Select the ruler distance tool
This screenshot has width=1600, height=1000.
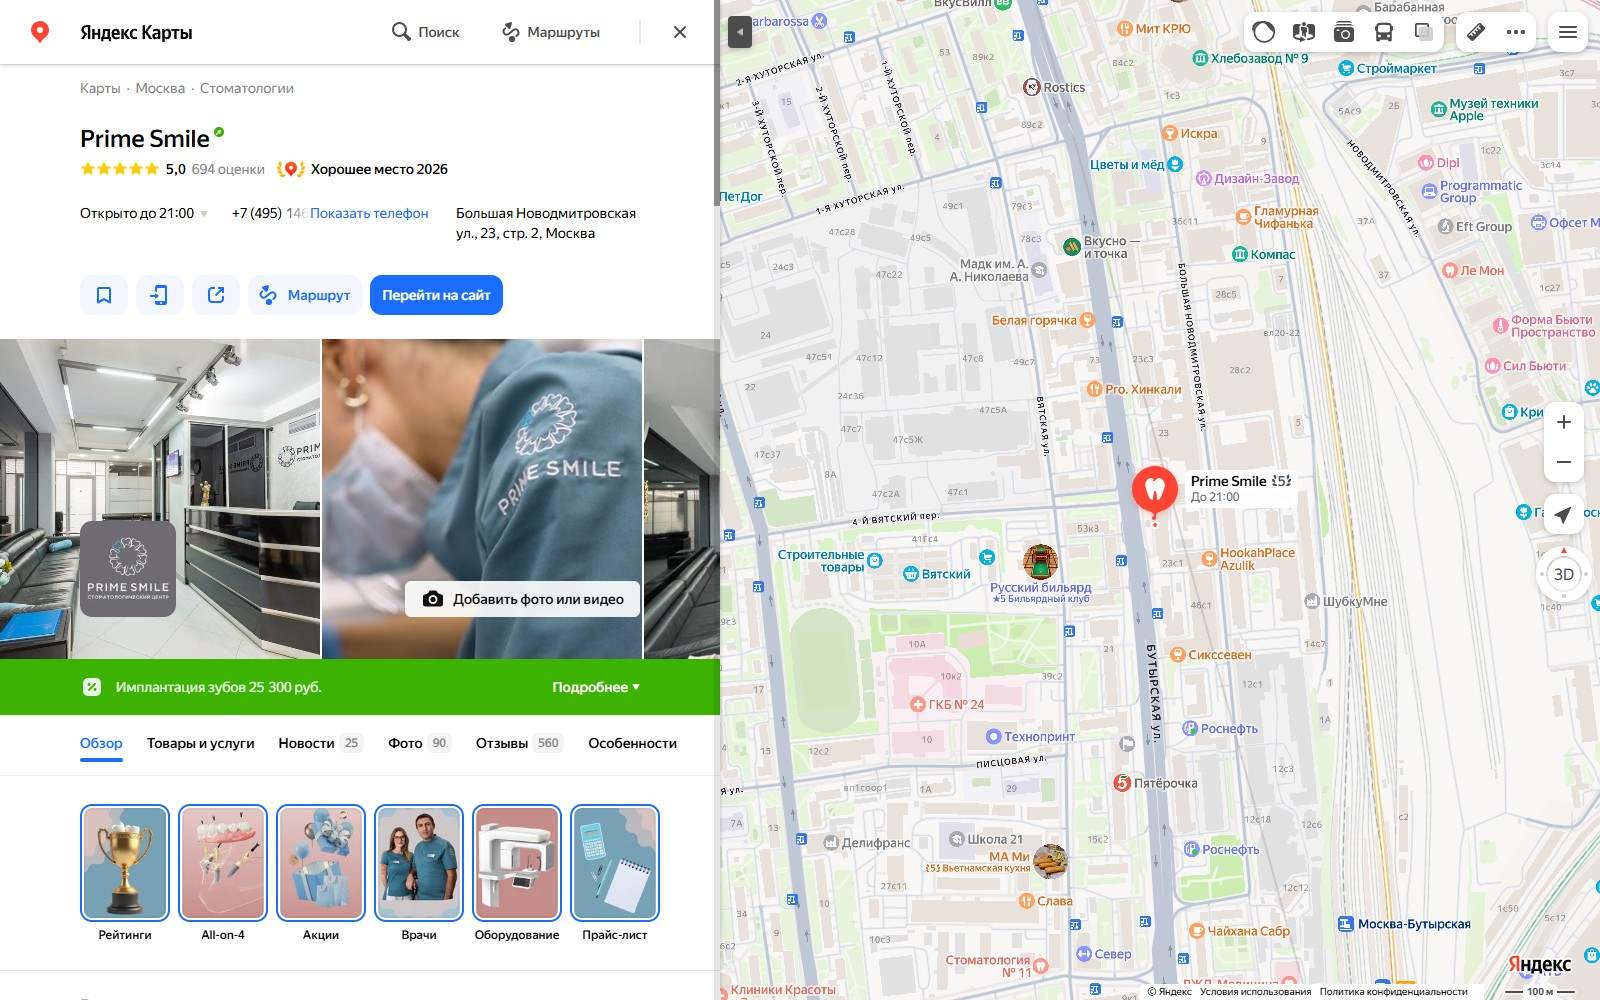pos(1476,32)
